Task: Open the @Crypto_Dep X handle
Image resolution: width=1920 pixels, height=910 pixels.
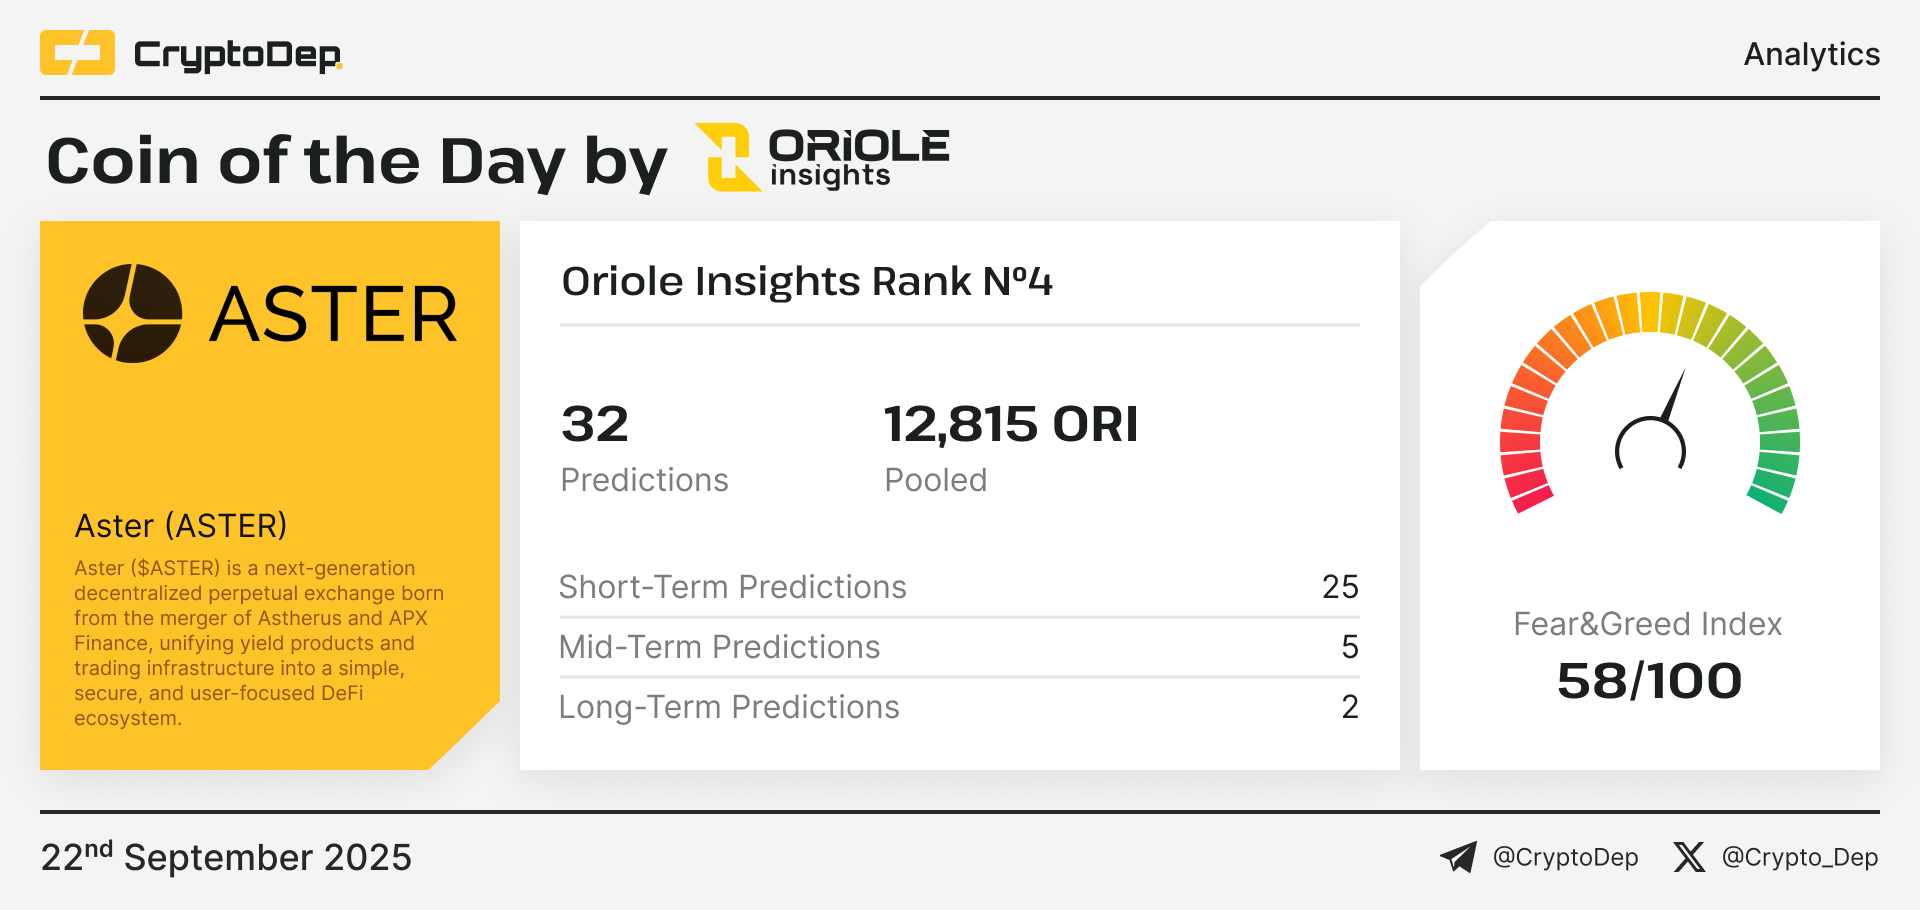Action: pos(1799,857)
